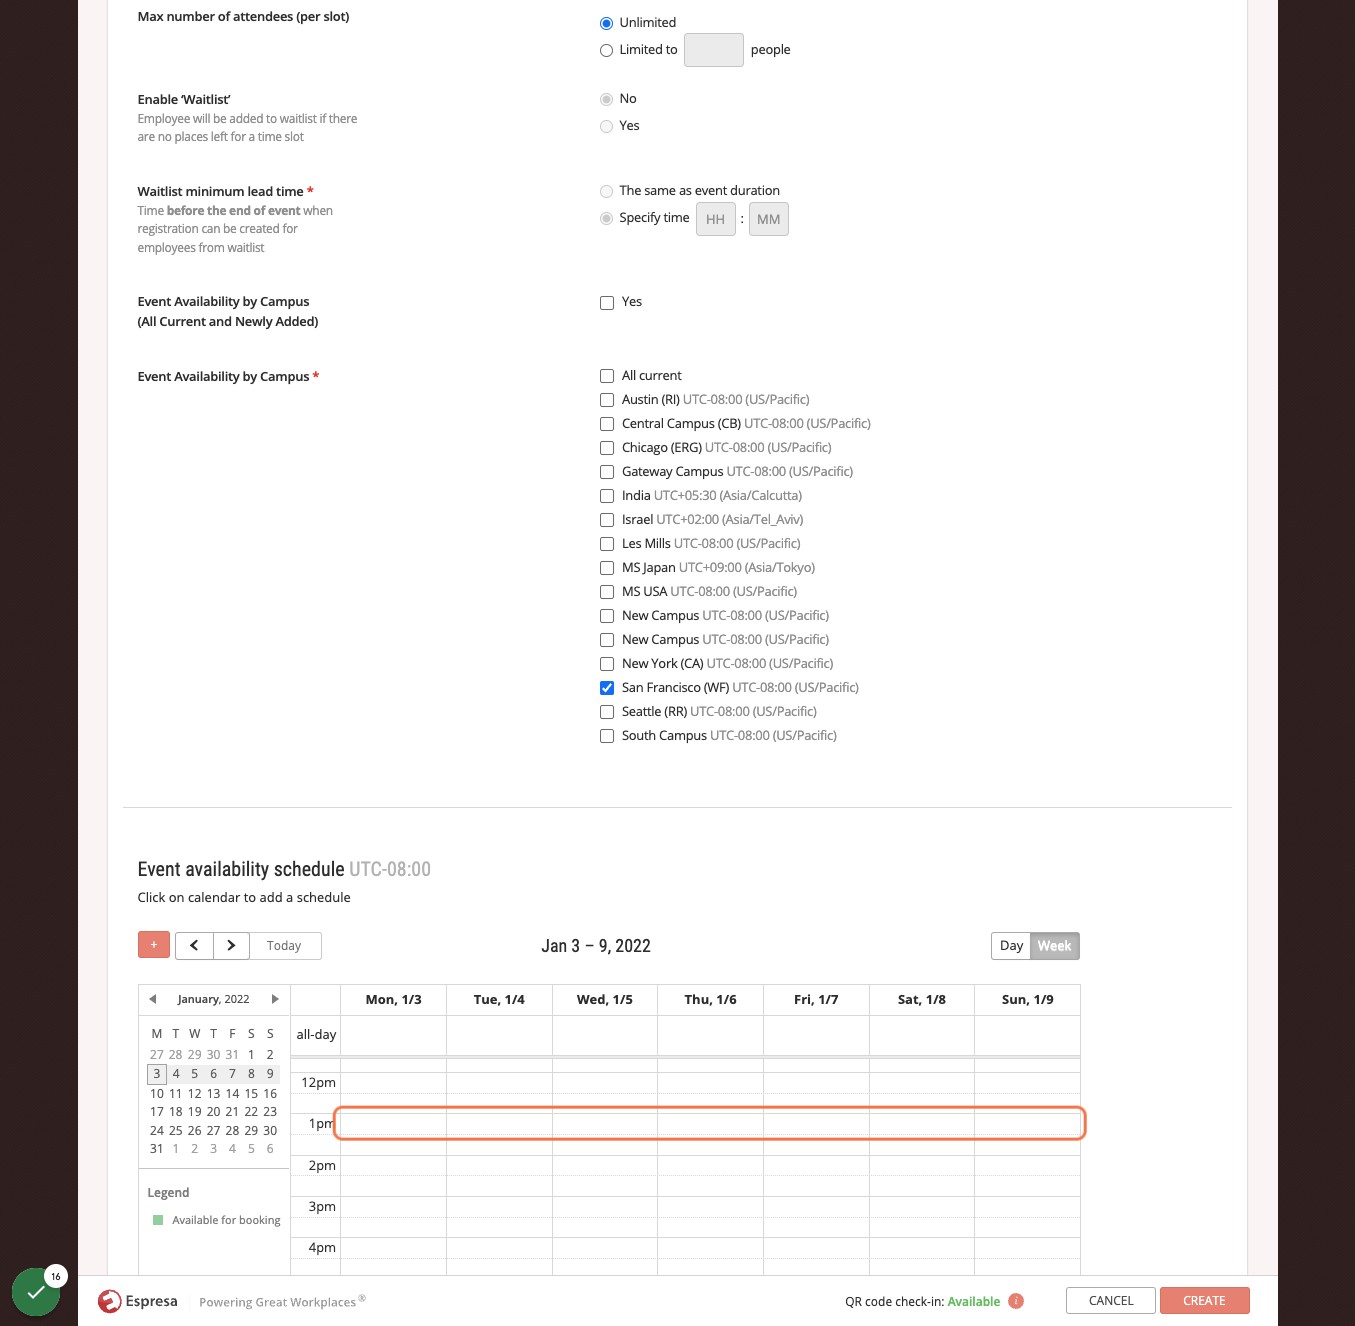Select Limited to attendees radio option
The height and width of the screenshot is (1326, 1355).
pos(606,50)
